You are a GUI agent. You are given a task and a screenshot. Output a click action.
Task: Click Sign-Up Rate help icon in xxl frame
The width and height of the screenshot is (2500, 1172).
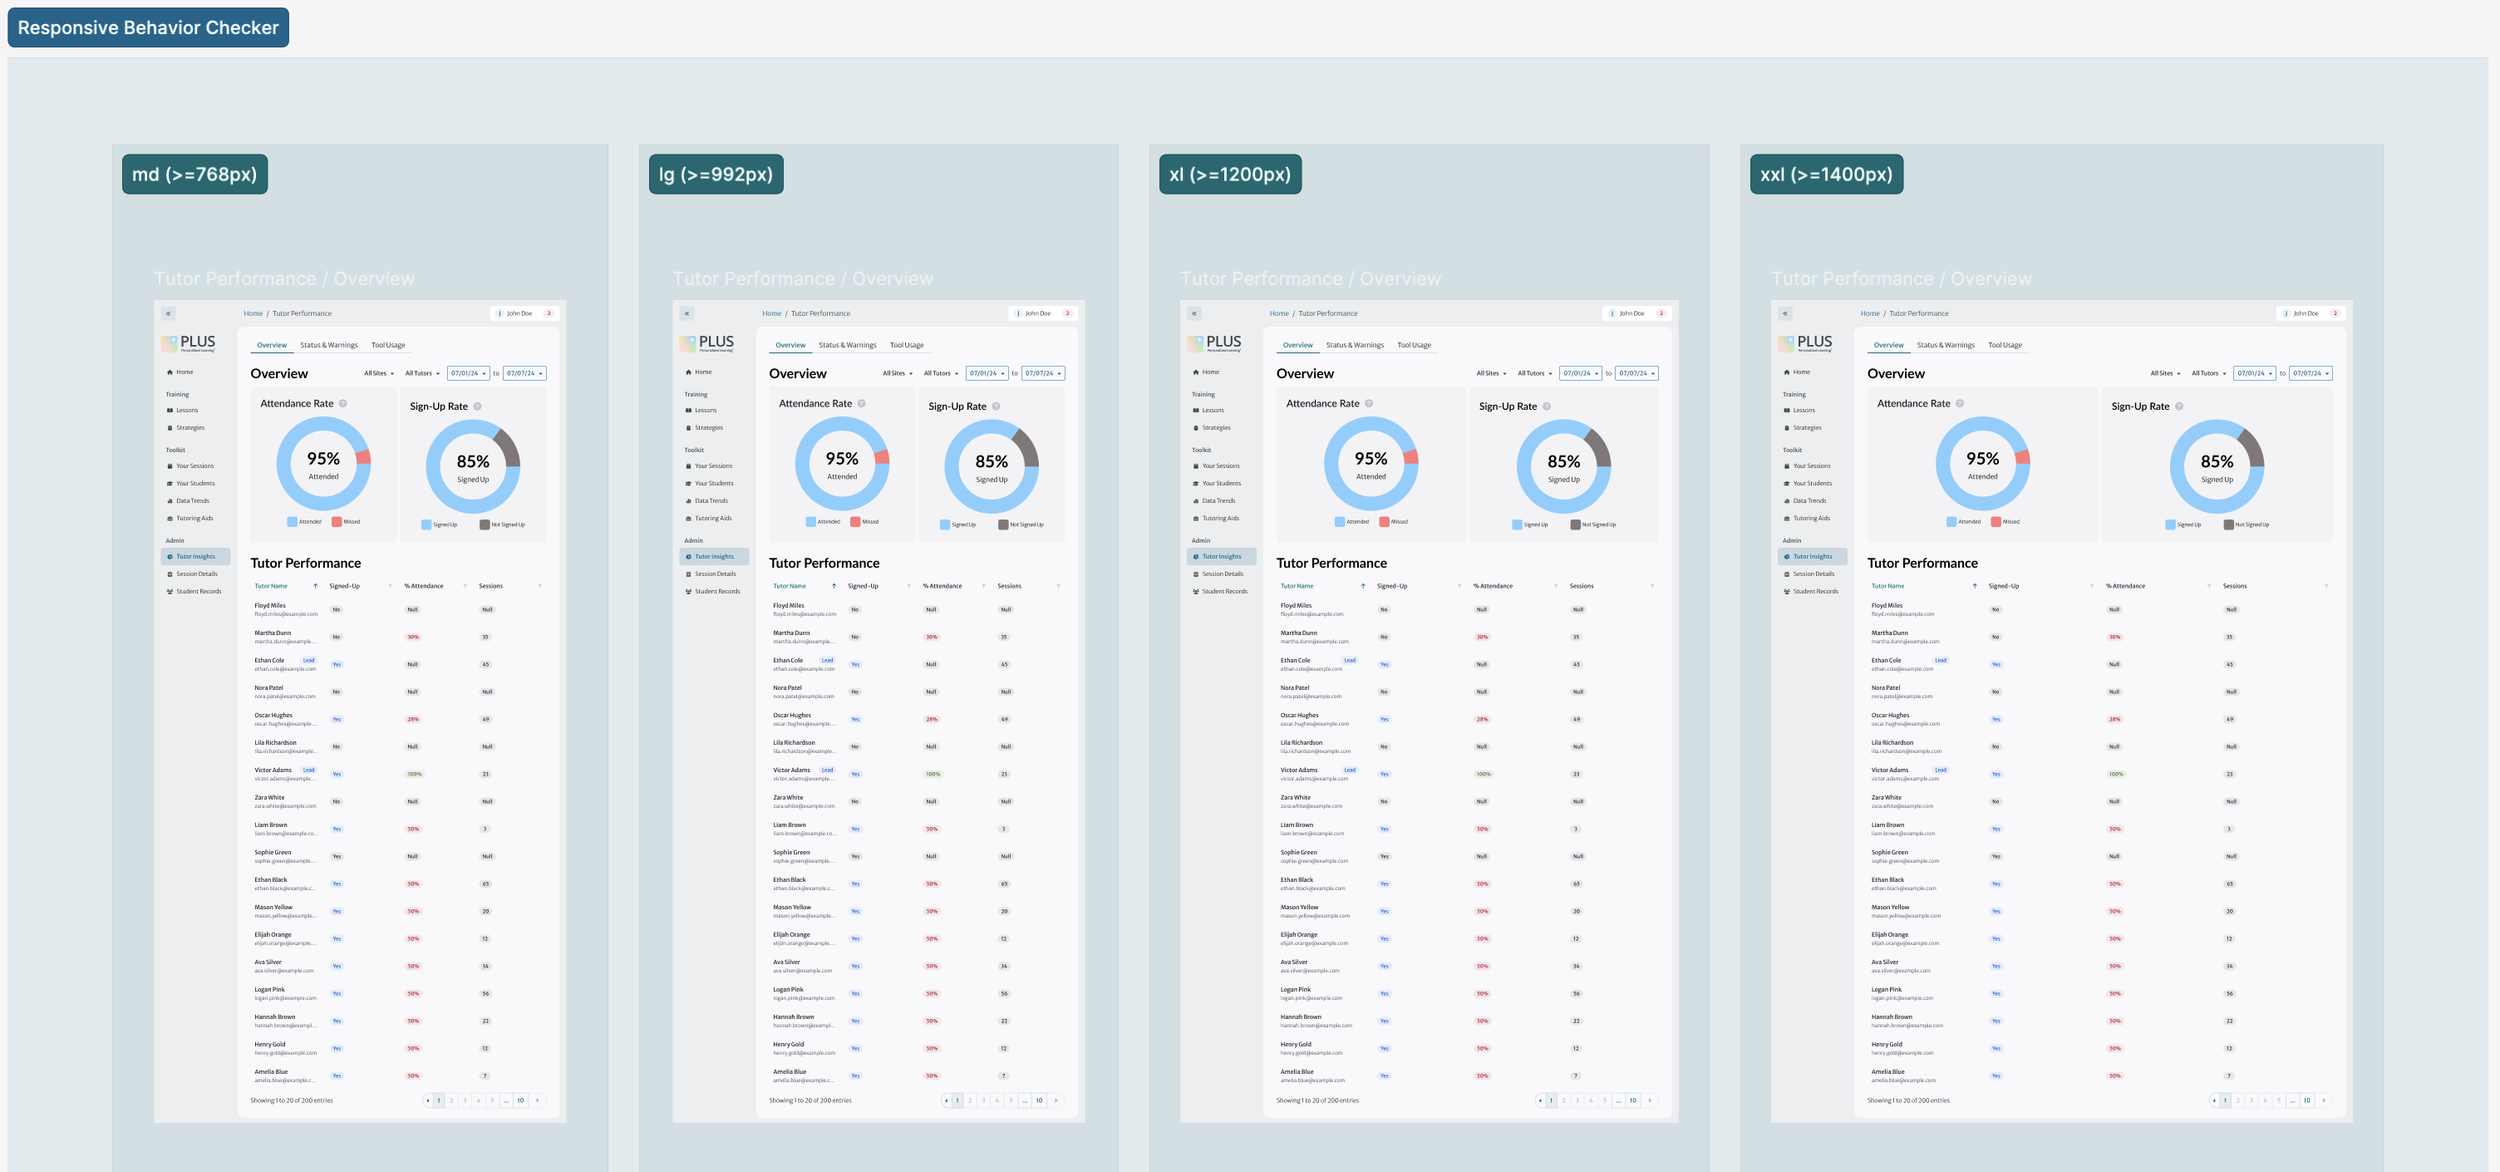(x=2179, y=407)
